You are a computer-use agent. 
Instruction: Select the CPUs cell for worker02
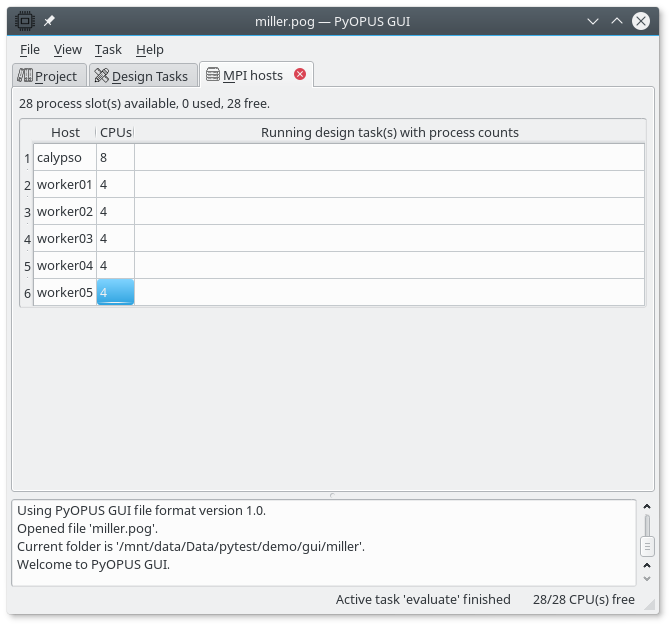115,211
